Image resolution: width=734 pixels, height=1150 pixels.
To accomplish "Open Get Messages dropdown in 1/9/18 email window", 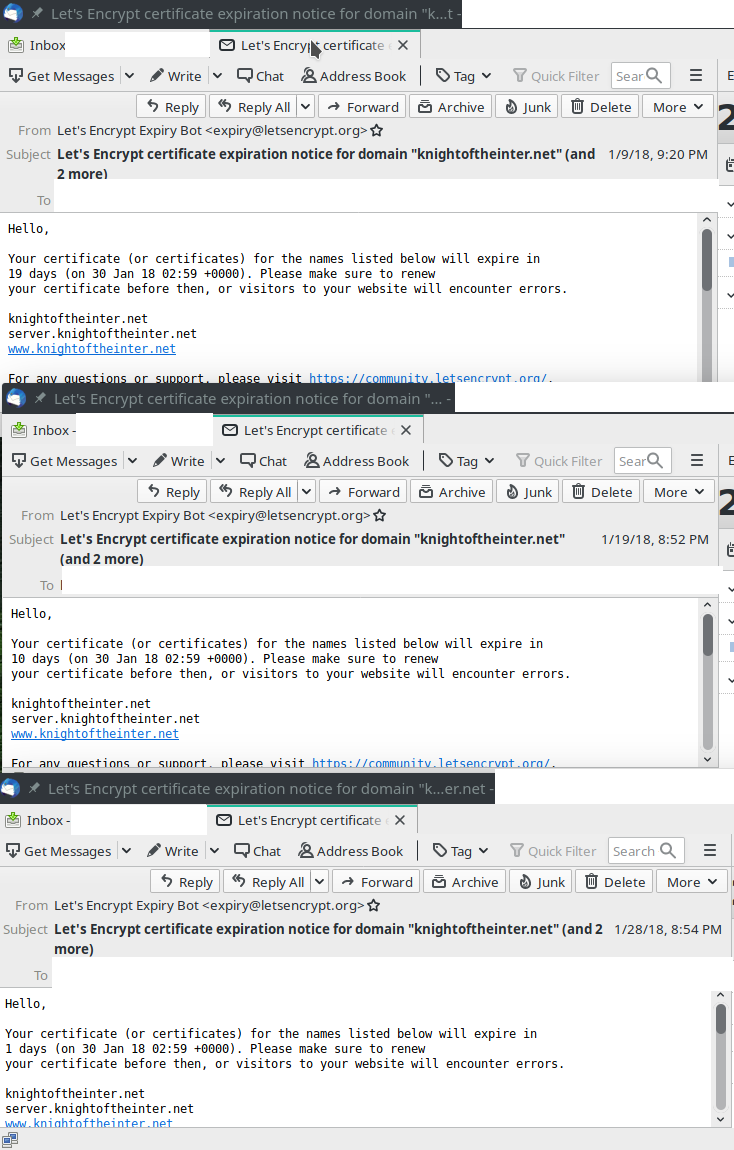I will tap(130, 76).
